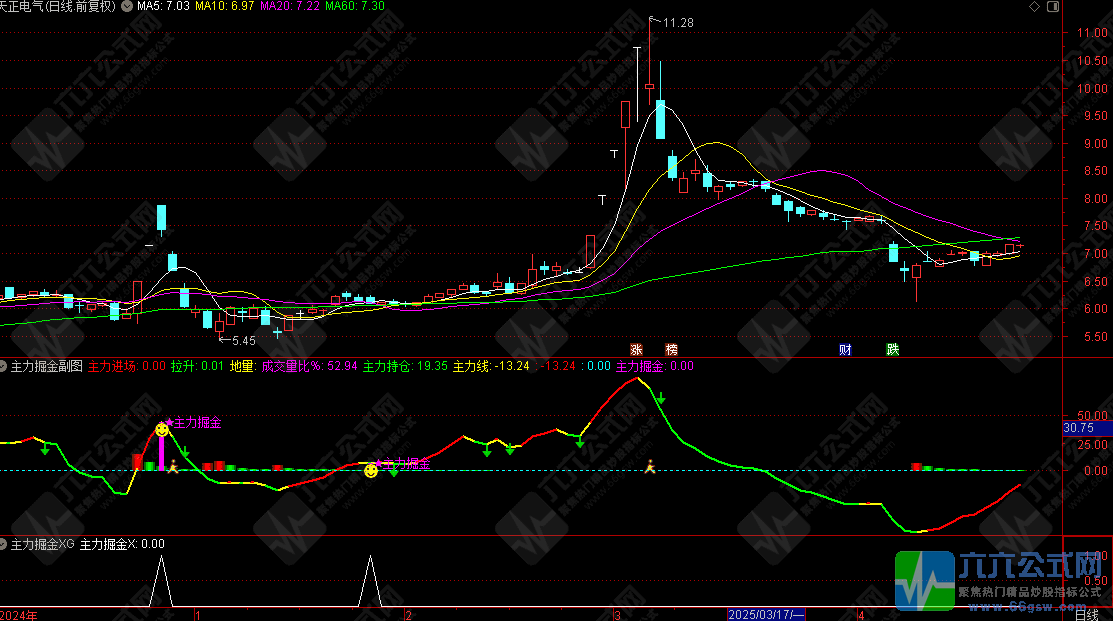Click the running figure icon under March peak

tap(650, 465)
